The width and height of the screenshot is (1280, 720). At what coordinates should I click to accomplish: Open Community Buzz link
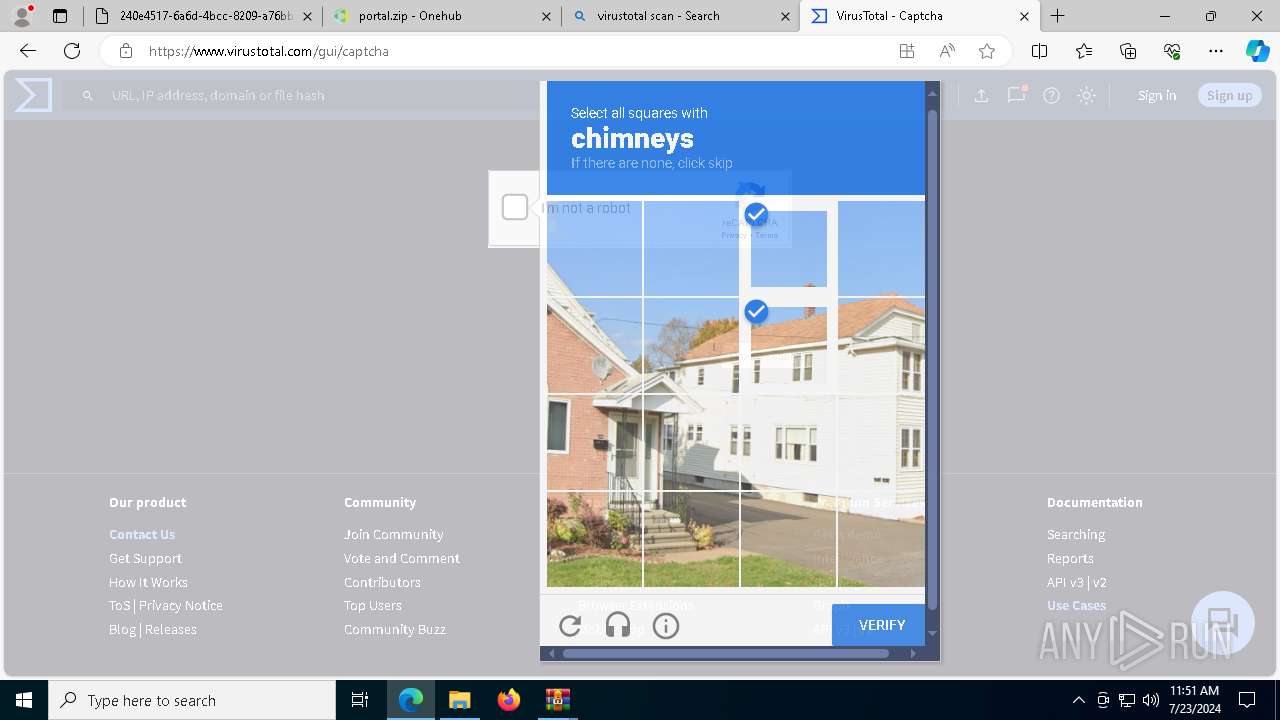pyautogui.click(x=395, y=629)
